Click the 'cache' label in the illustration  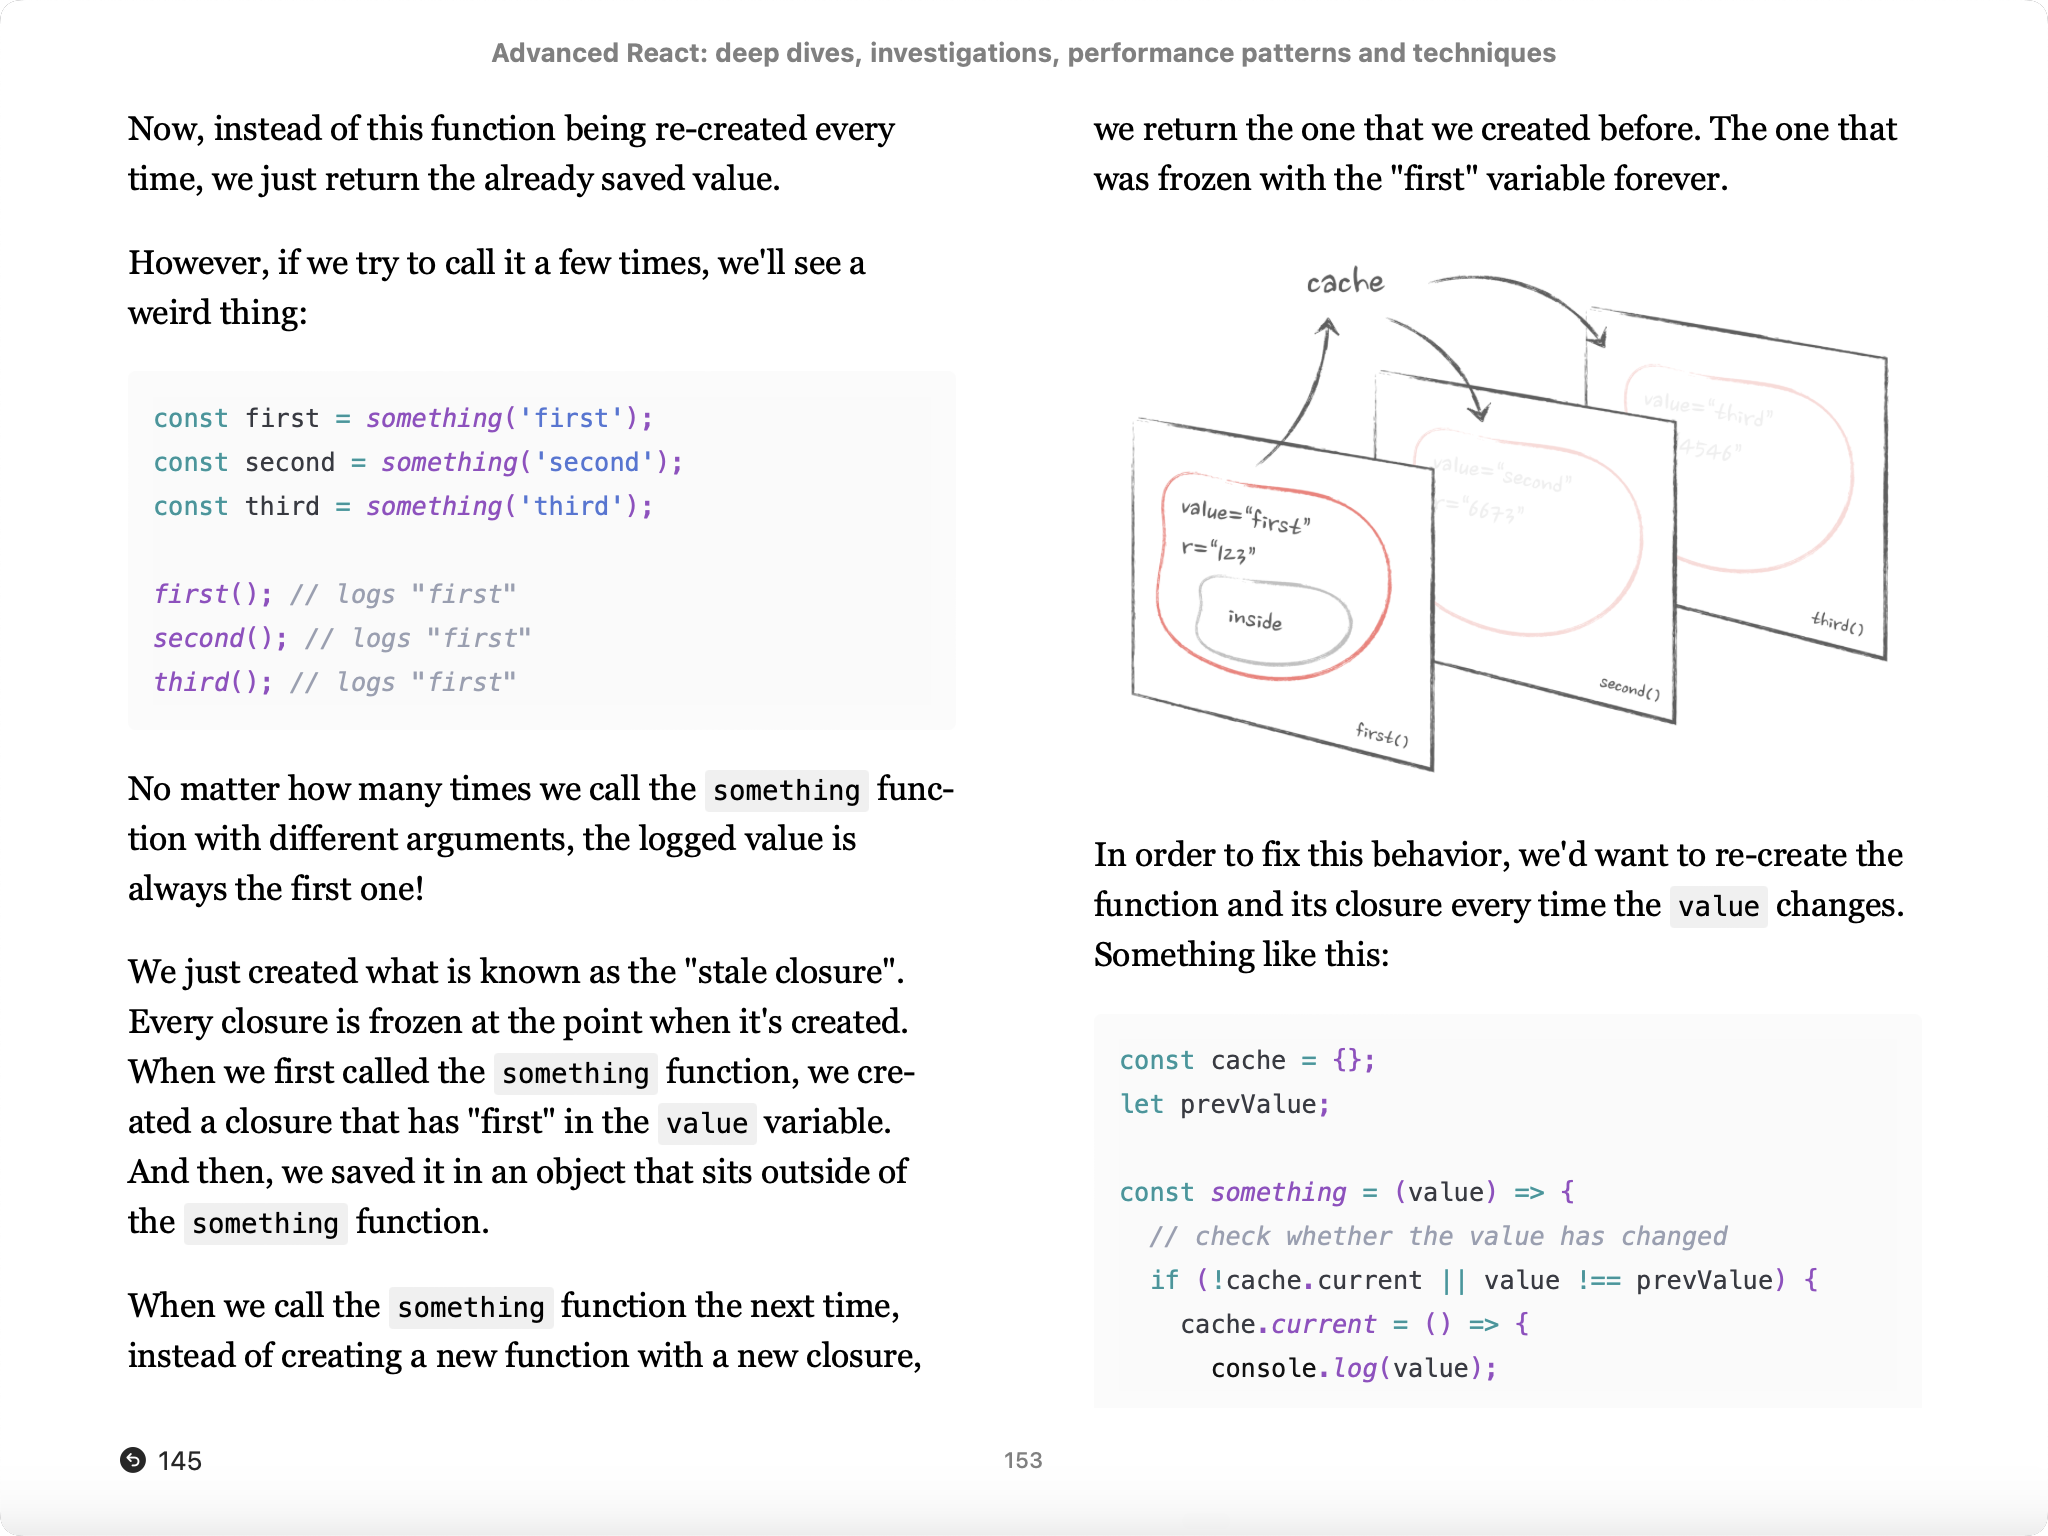(1345, 282)
